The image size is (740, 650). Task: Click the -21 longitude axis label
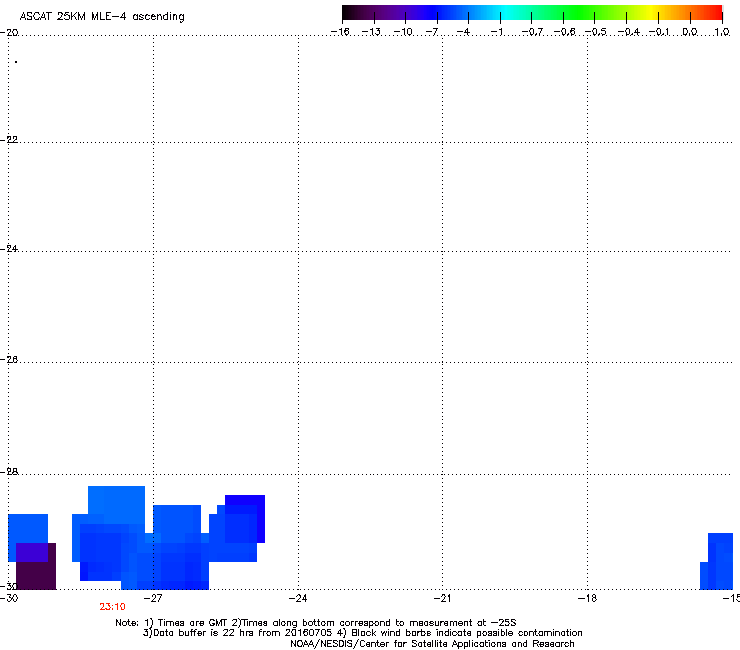(442, 599)
